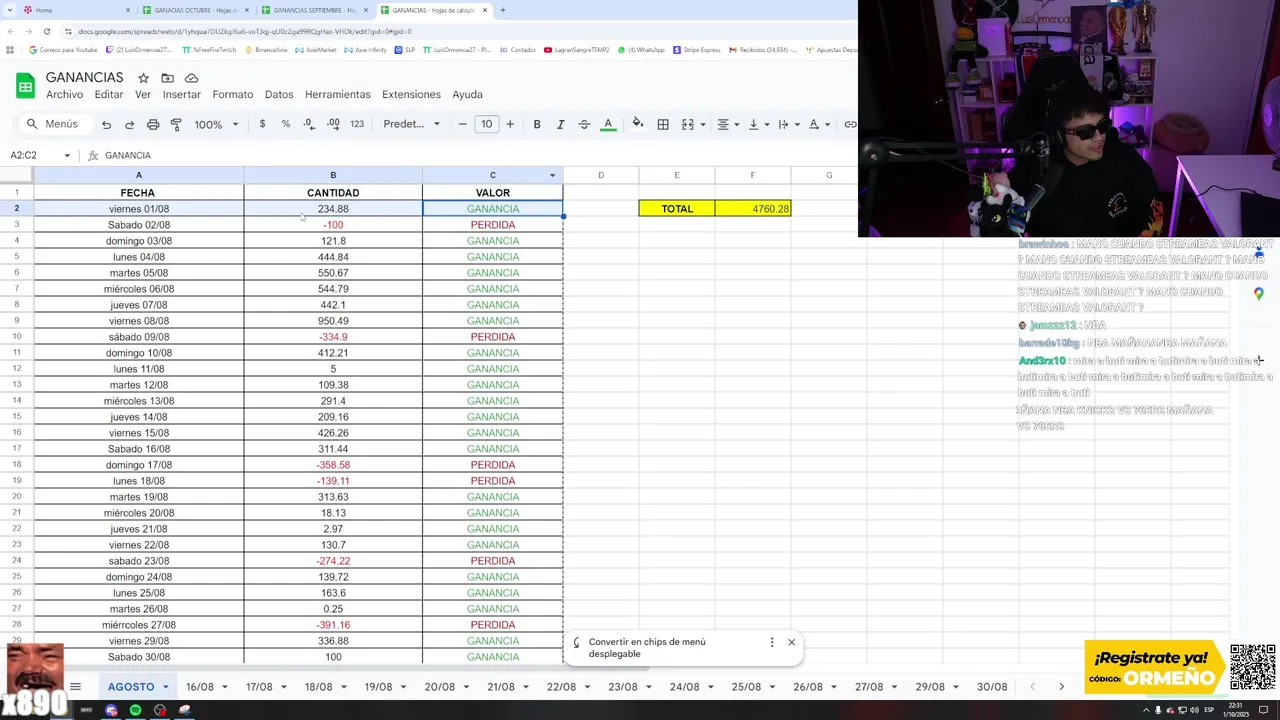The image size is (1280, 720).
Task: Switch to GANANCIAS SEPTIEMBRE browser tab
Action: pyautogui.click(x=313, y=10)
